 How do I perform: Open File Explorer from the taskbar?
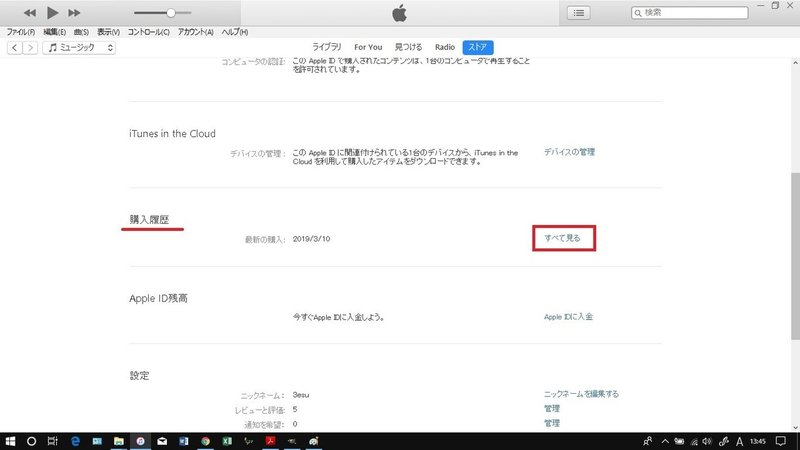click(118, 441)
